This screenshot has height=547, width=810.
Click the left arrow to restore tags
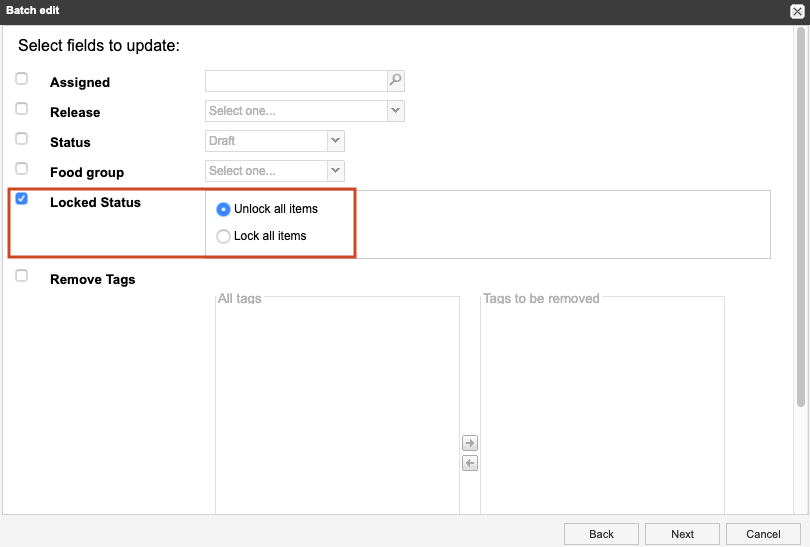tap(470, 463)
